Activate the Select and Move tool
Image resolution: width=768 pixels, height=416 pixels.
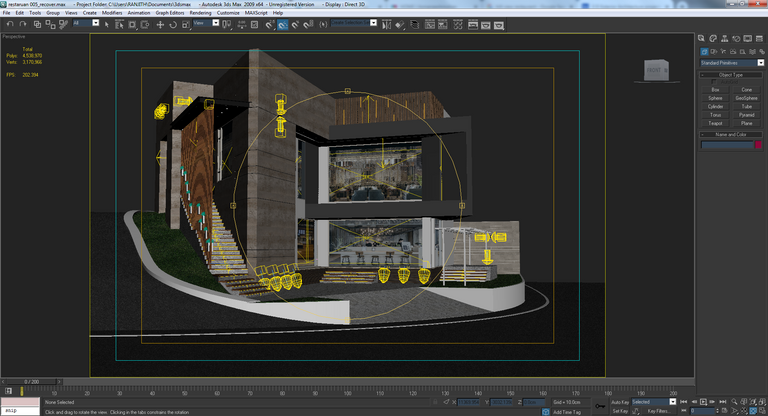(160, 24)
